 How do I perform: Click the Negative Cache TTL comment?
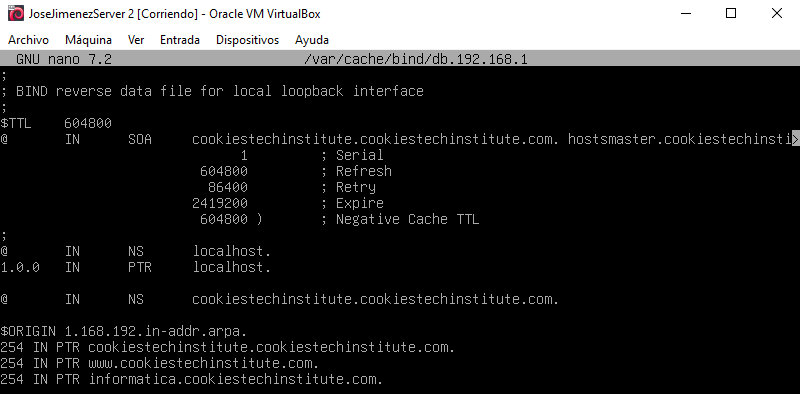click(x=400, y=219)
